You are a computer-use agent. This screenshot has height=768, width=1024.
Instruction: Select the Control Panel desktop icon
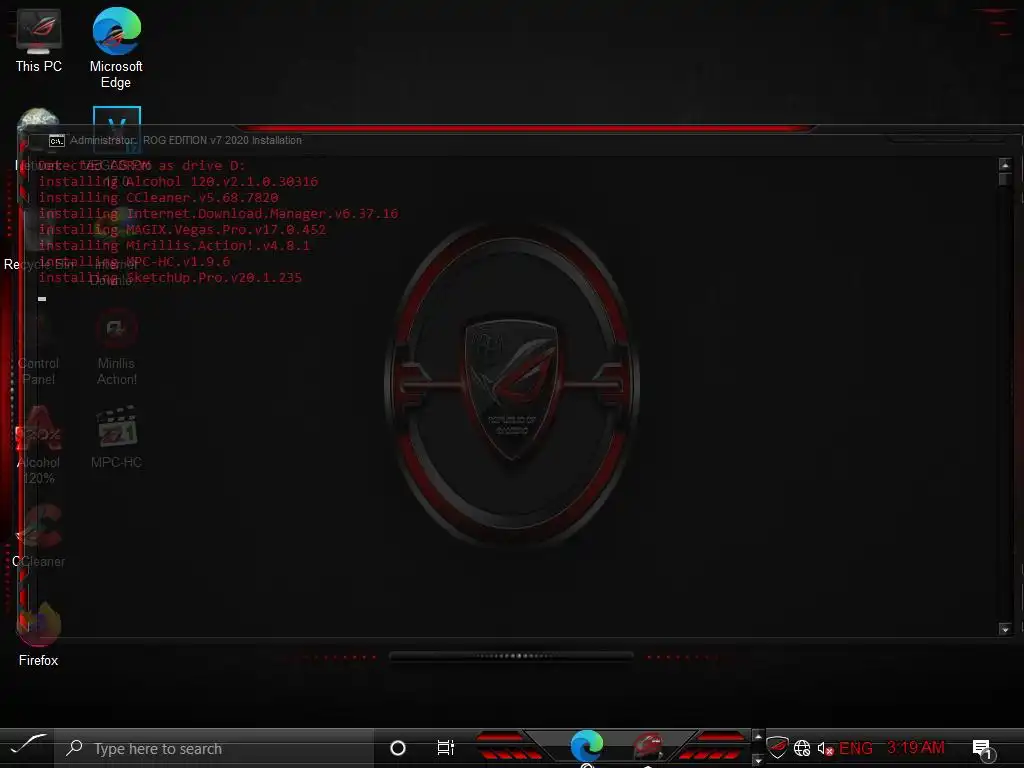tap(39, 346)
